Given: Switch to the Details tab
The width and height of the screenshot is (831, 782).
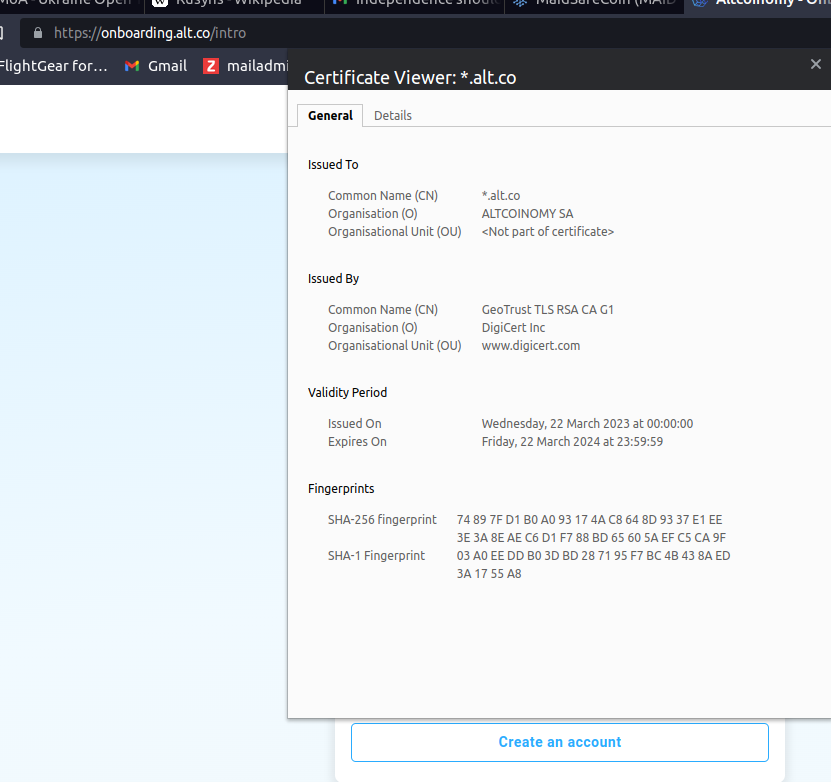Looking at the screenshot, I should [x=393, y=115].
